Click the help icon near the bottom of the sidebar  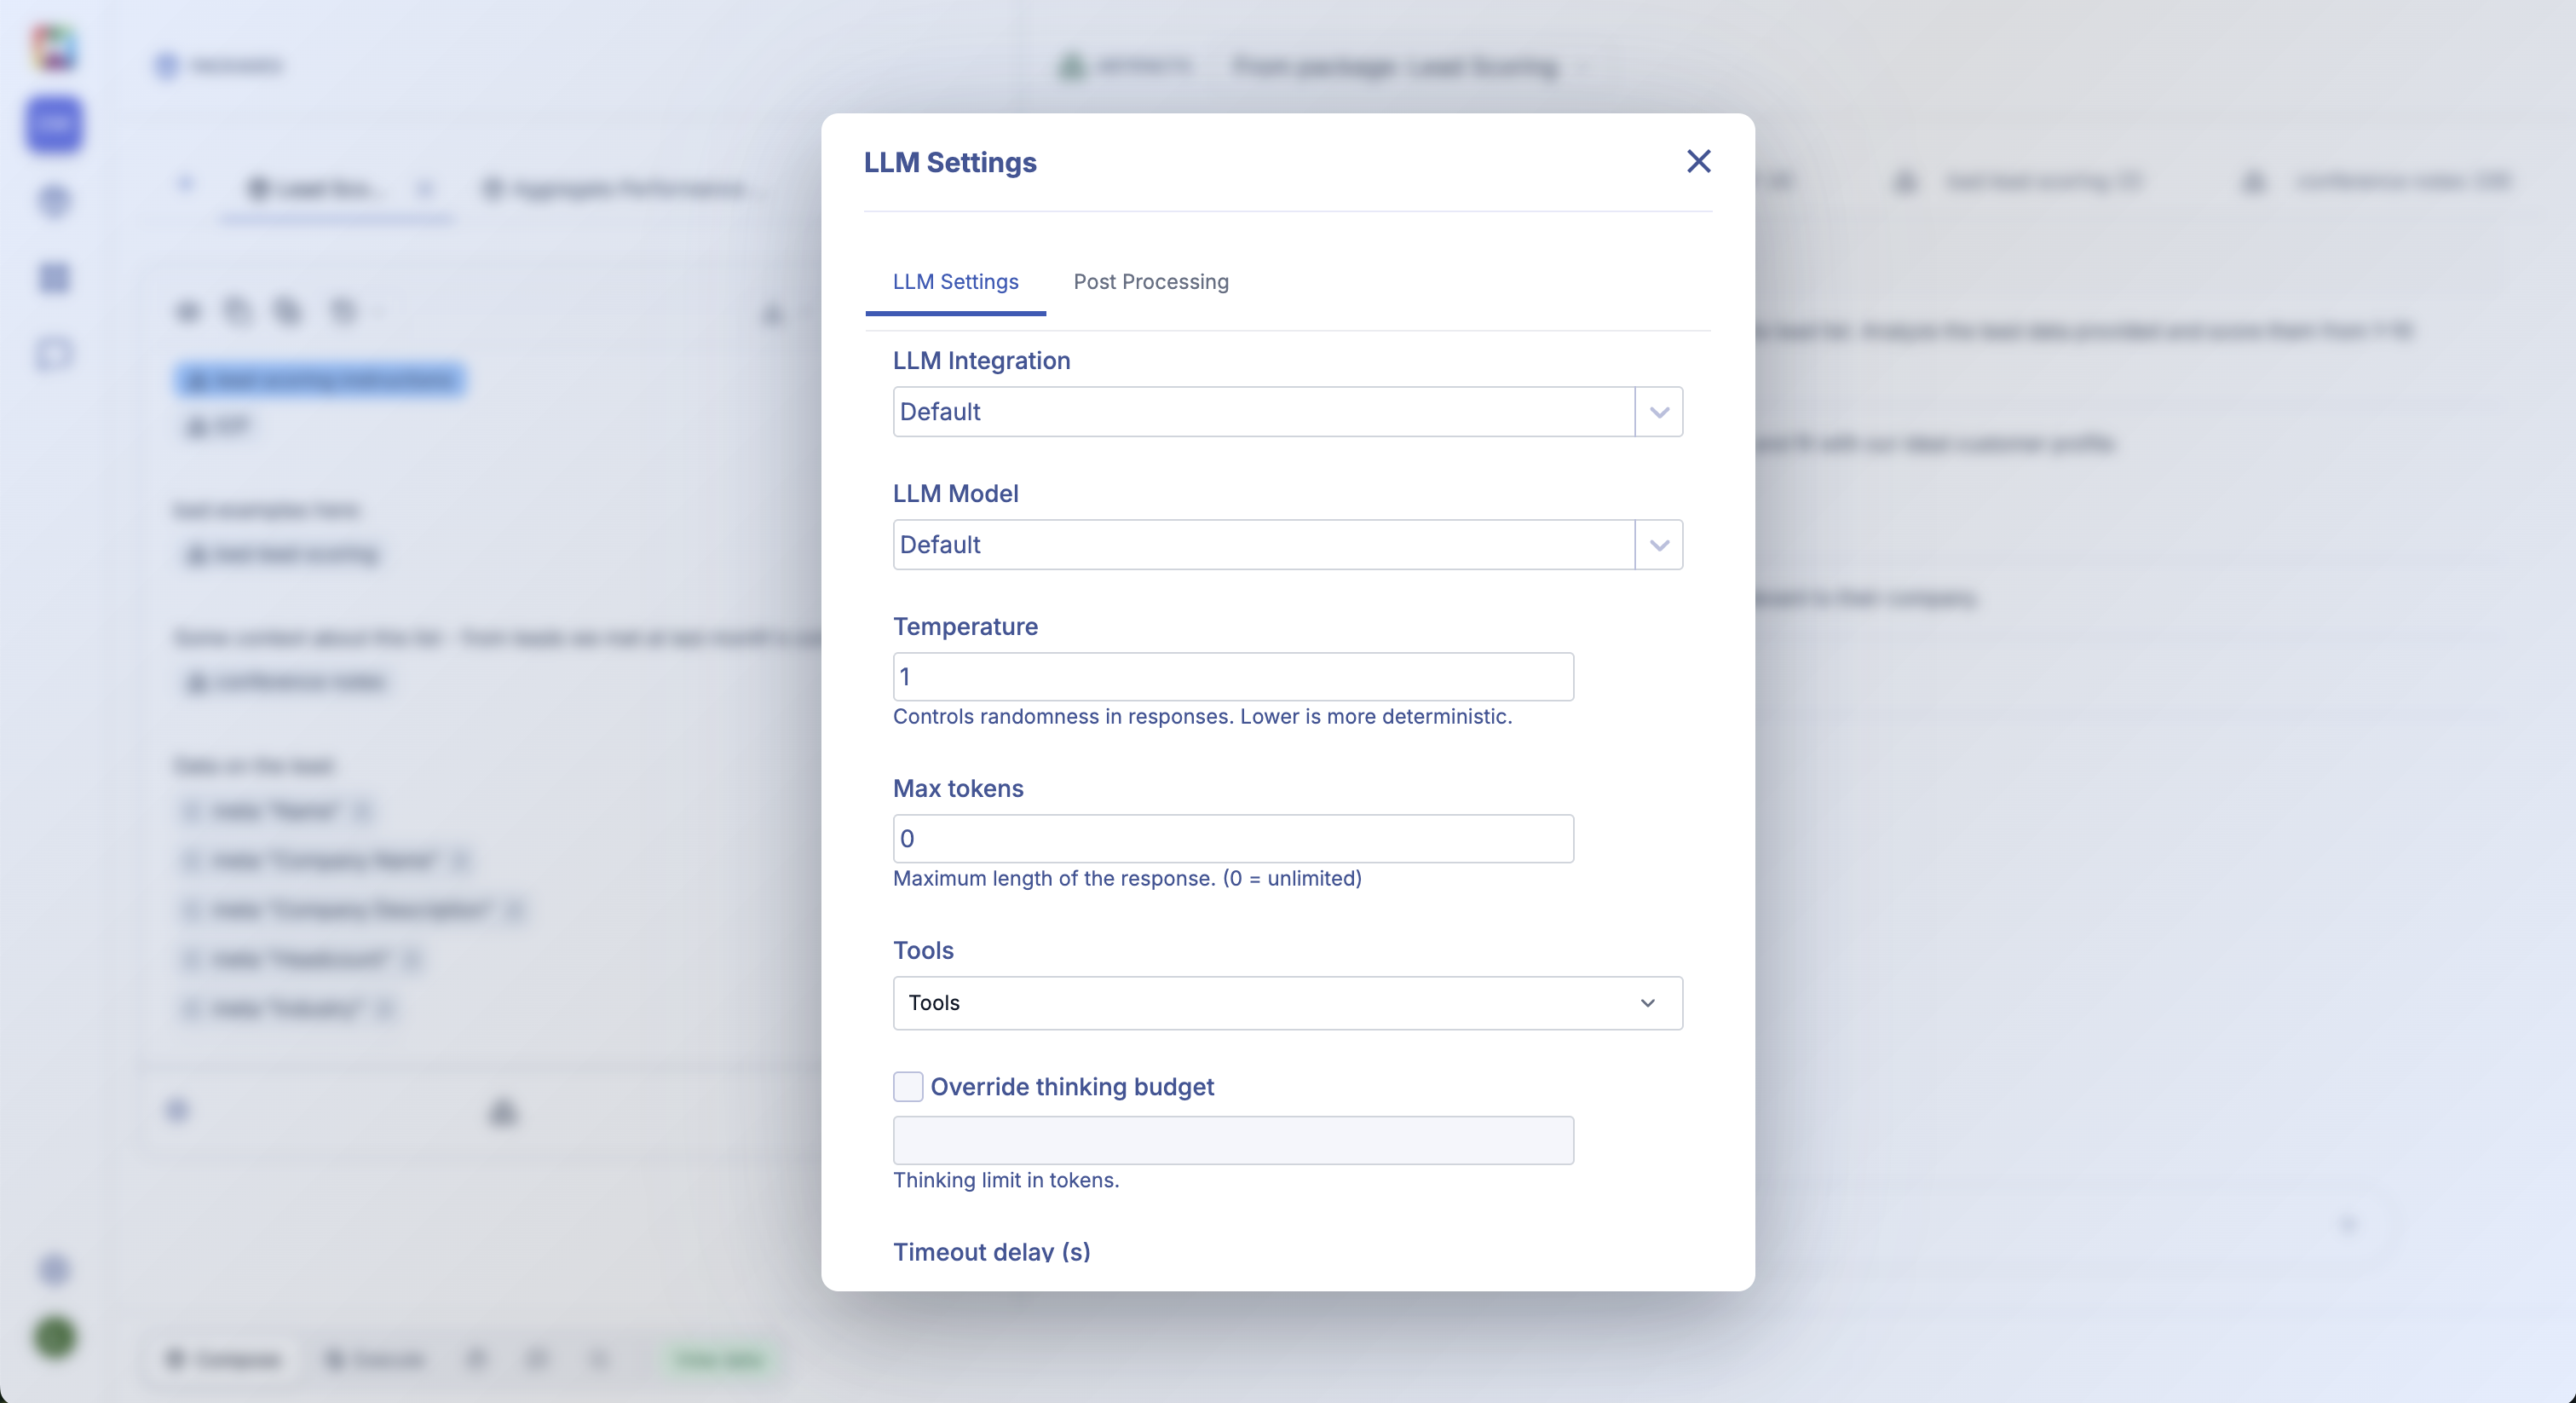[x=55, y=1270]
